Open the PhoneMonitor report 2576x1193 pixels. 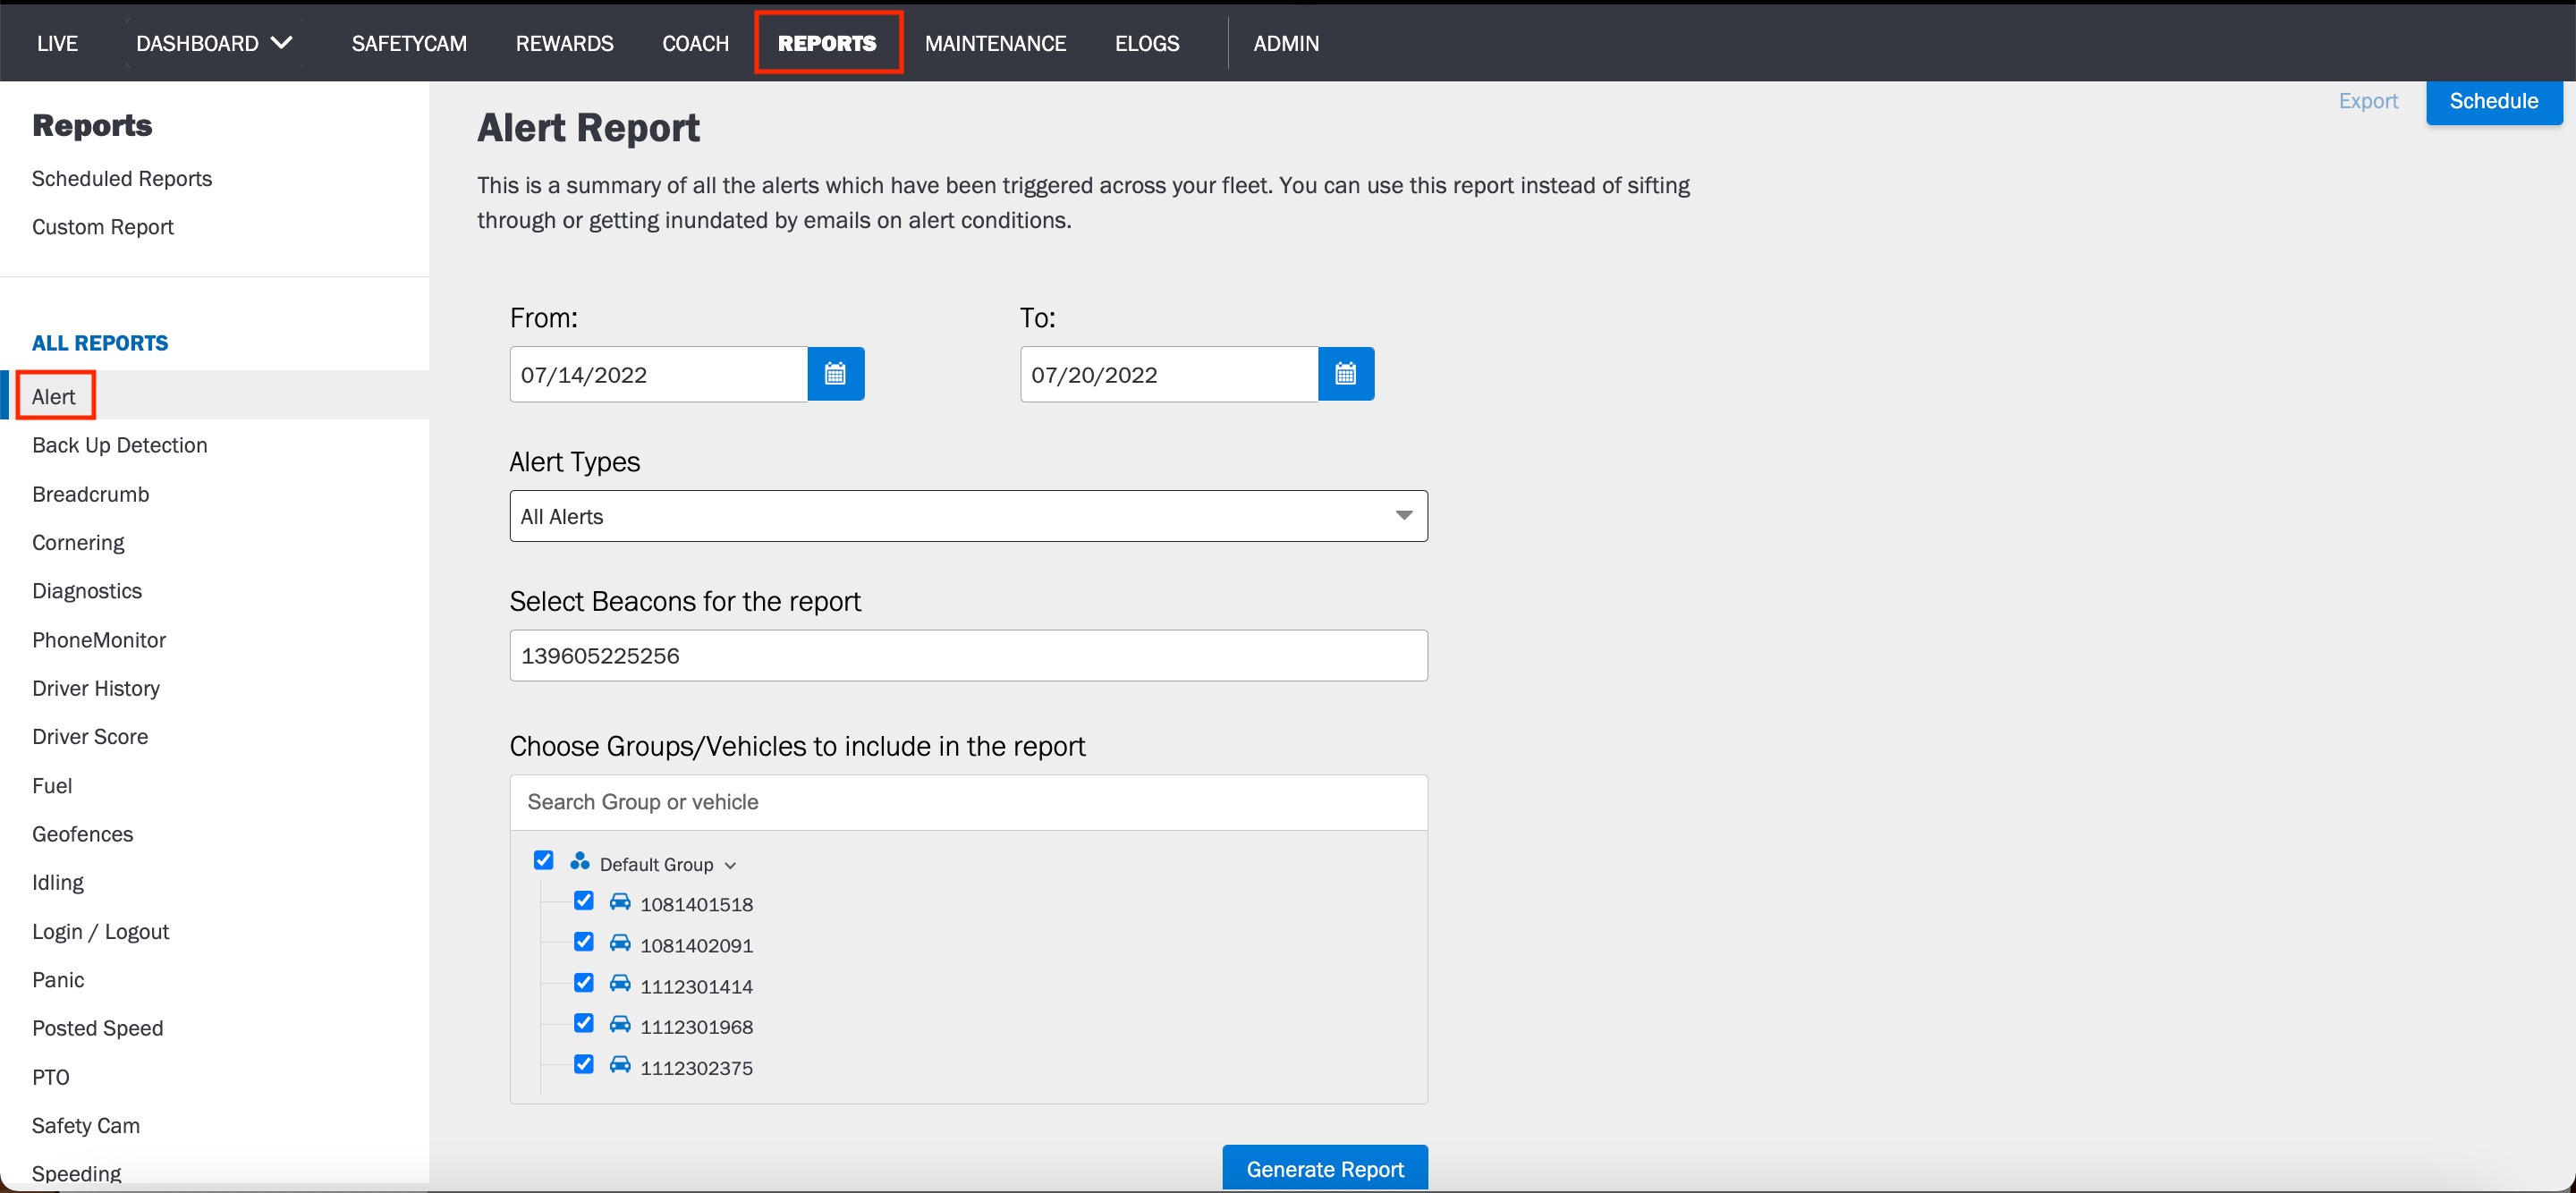click(x=99, y=640)
